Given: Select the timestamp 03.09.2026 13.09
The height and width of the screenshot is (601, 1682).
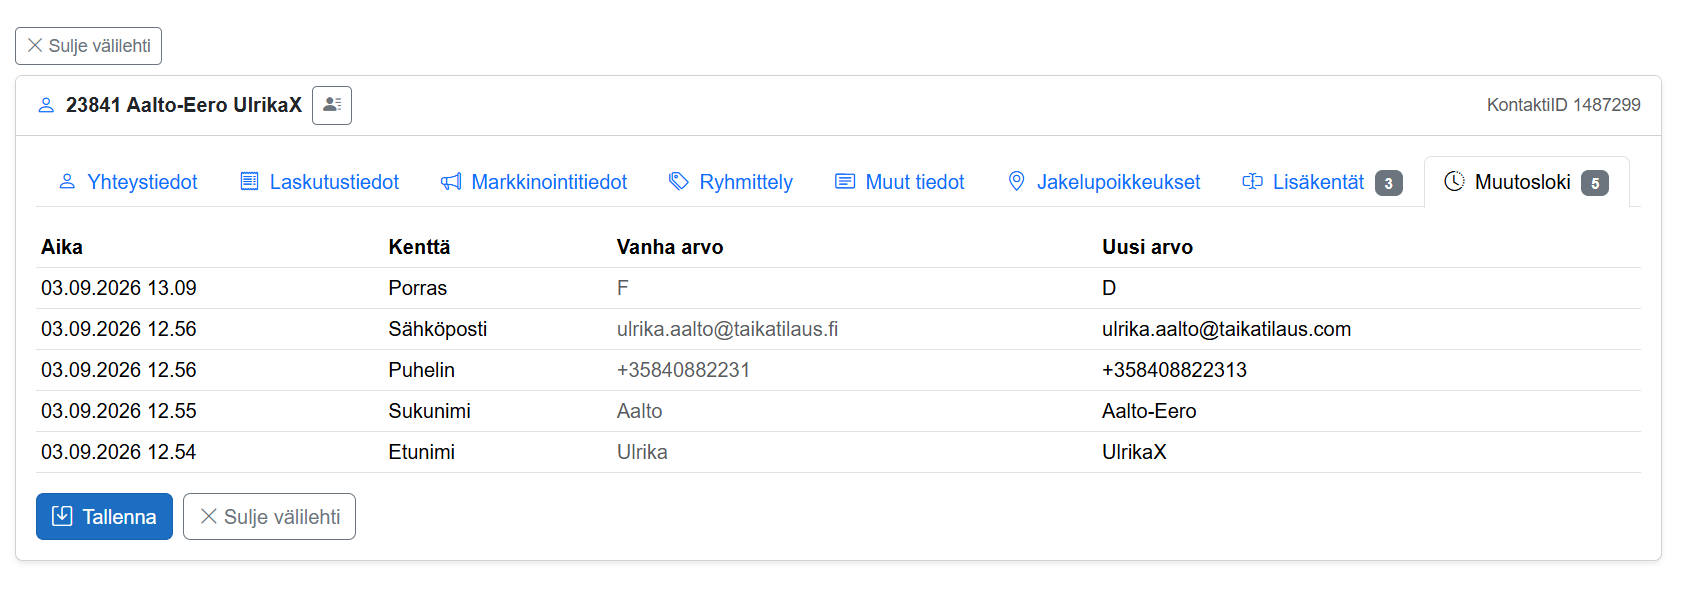Looking at the screenshot, I should click(x=119, y=288).
